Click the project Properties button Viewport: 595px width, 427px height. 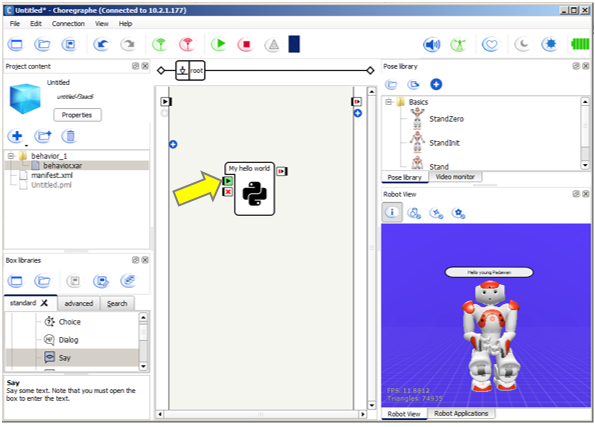pos(77,115)
